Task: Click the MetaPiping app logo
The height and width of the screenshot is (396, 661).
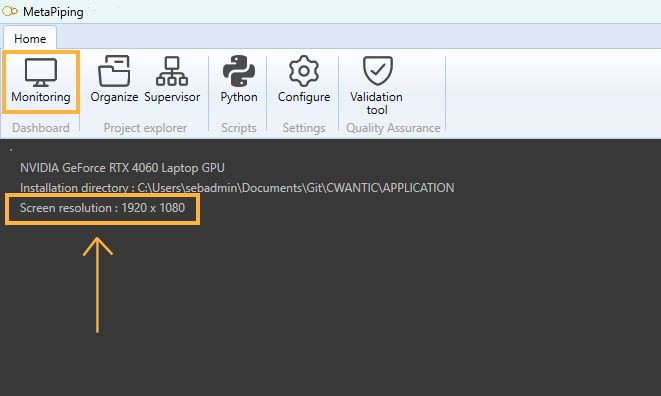Action: 10,11
